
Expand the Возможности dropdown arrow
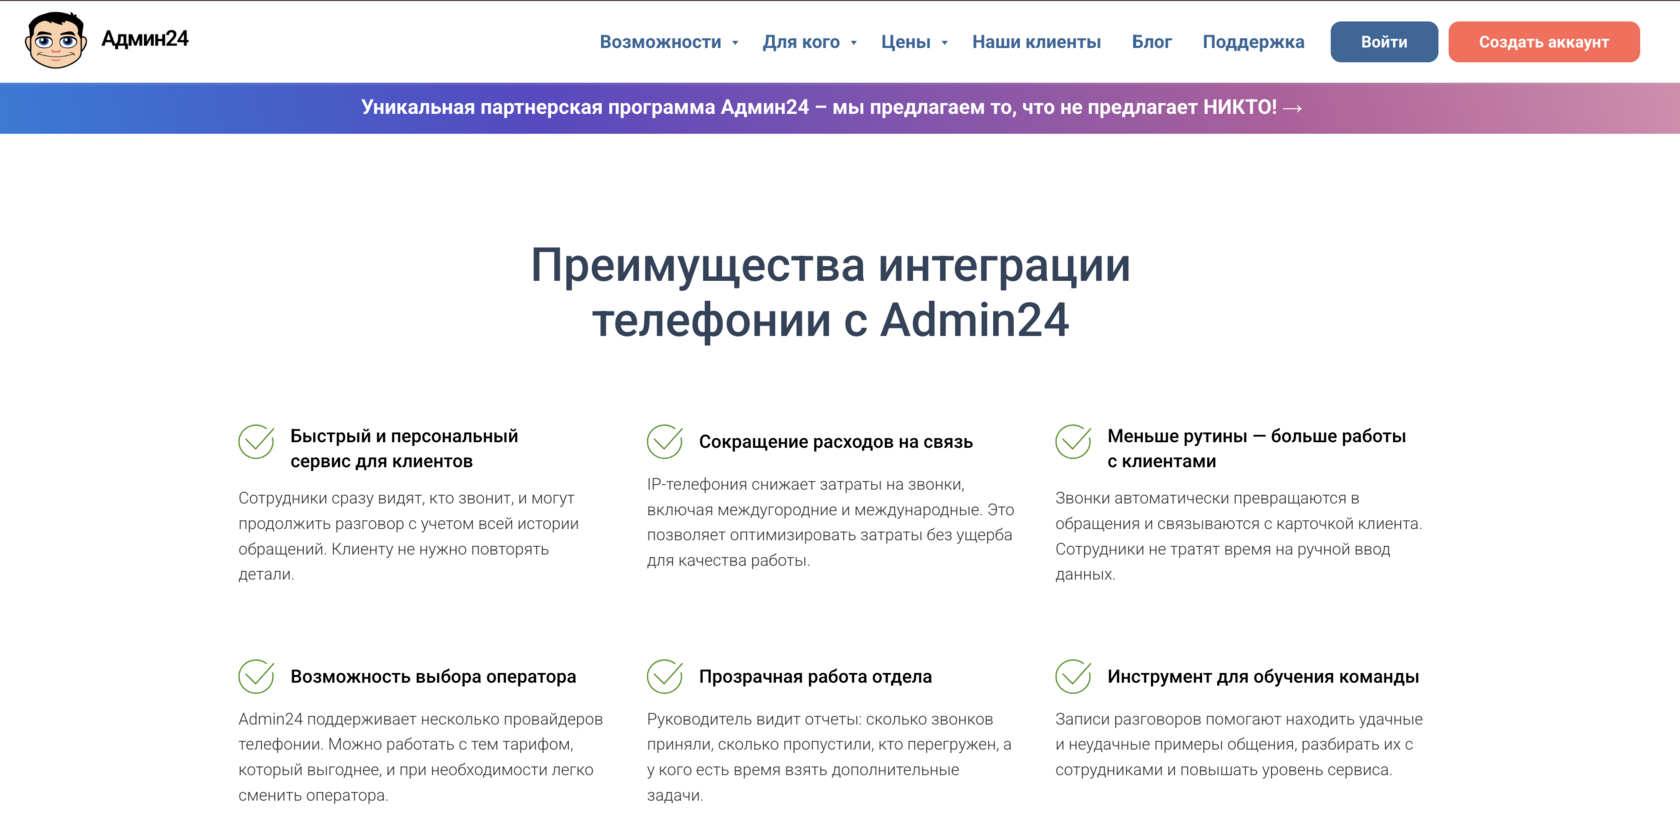[735, 43]
